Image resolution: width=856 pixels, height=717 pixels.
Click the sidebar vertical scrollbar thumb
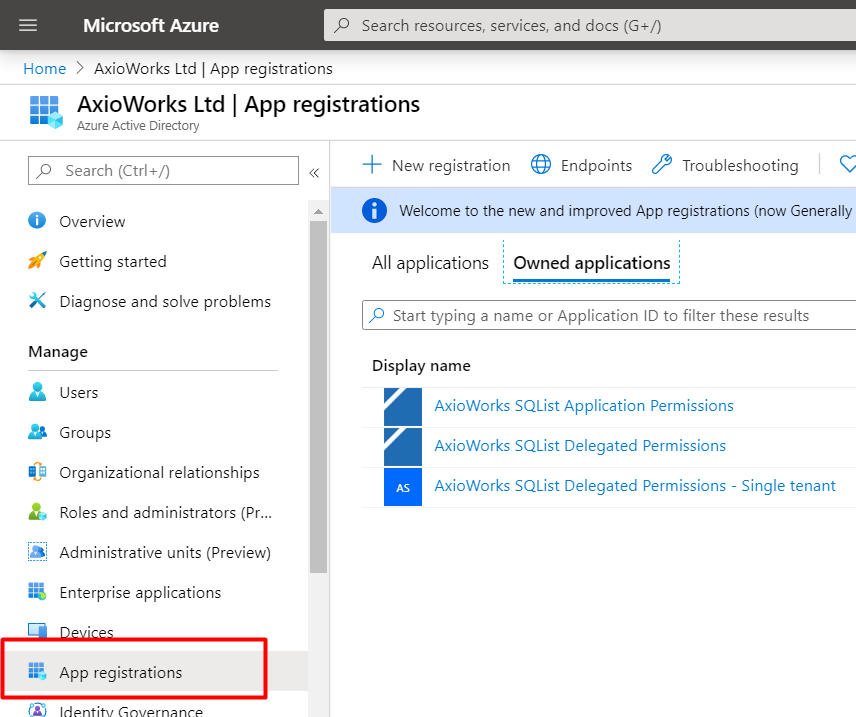[x=318, y=397]
